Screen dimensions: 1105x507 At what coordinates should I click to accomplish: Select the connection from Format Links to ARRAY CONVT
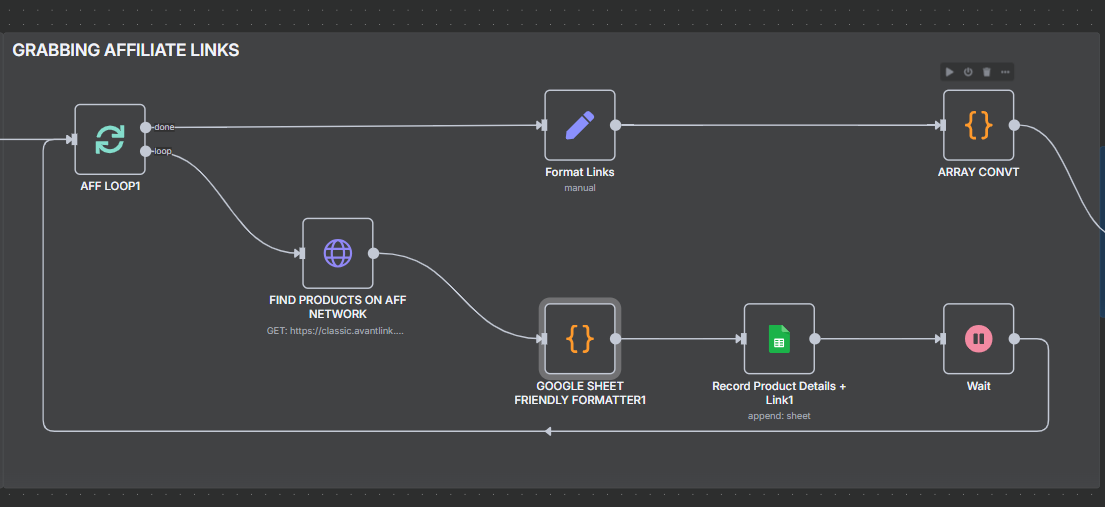pos(779,125)
